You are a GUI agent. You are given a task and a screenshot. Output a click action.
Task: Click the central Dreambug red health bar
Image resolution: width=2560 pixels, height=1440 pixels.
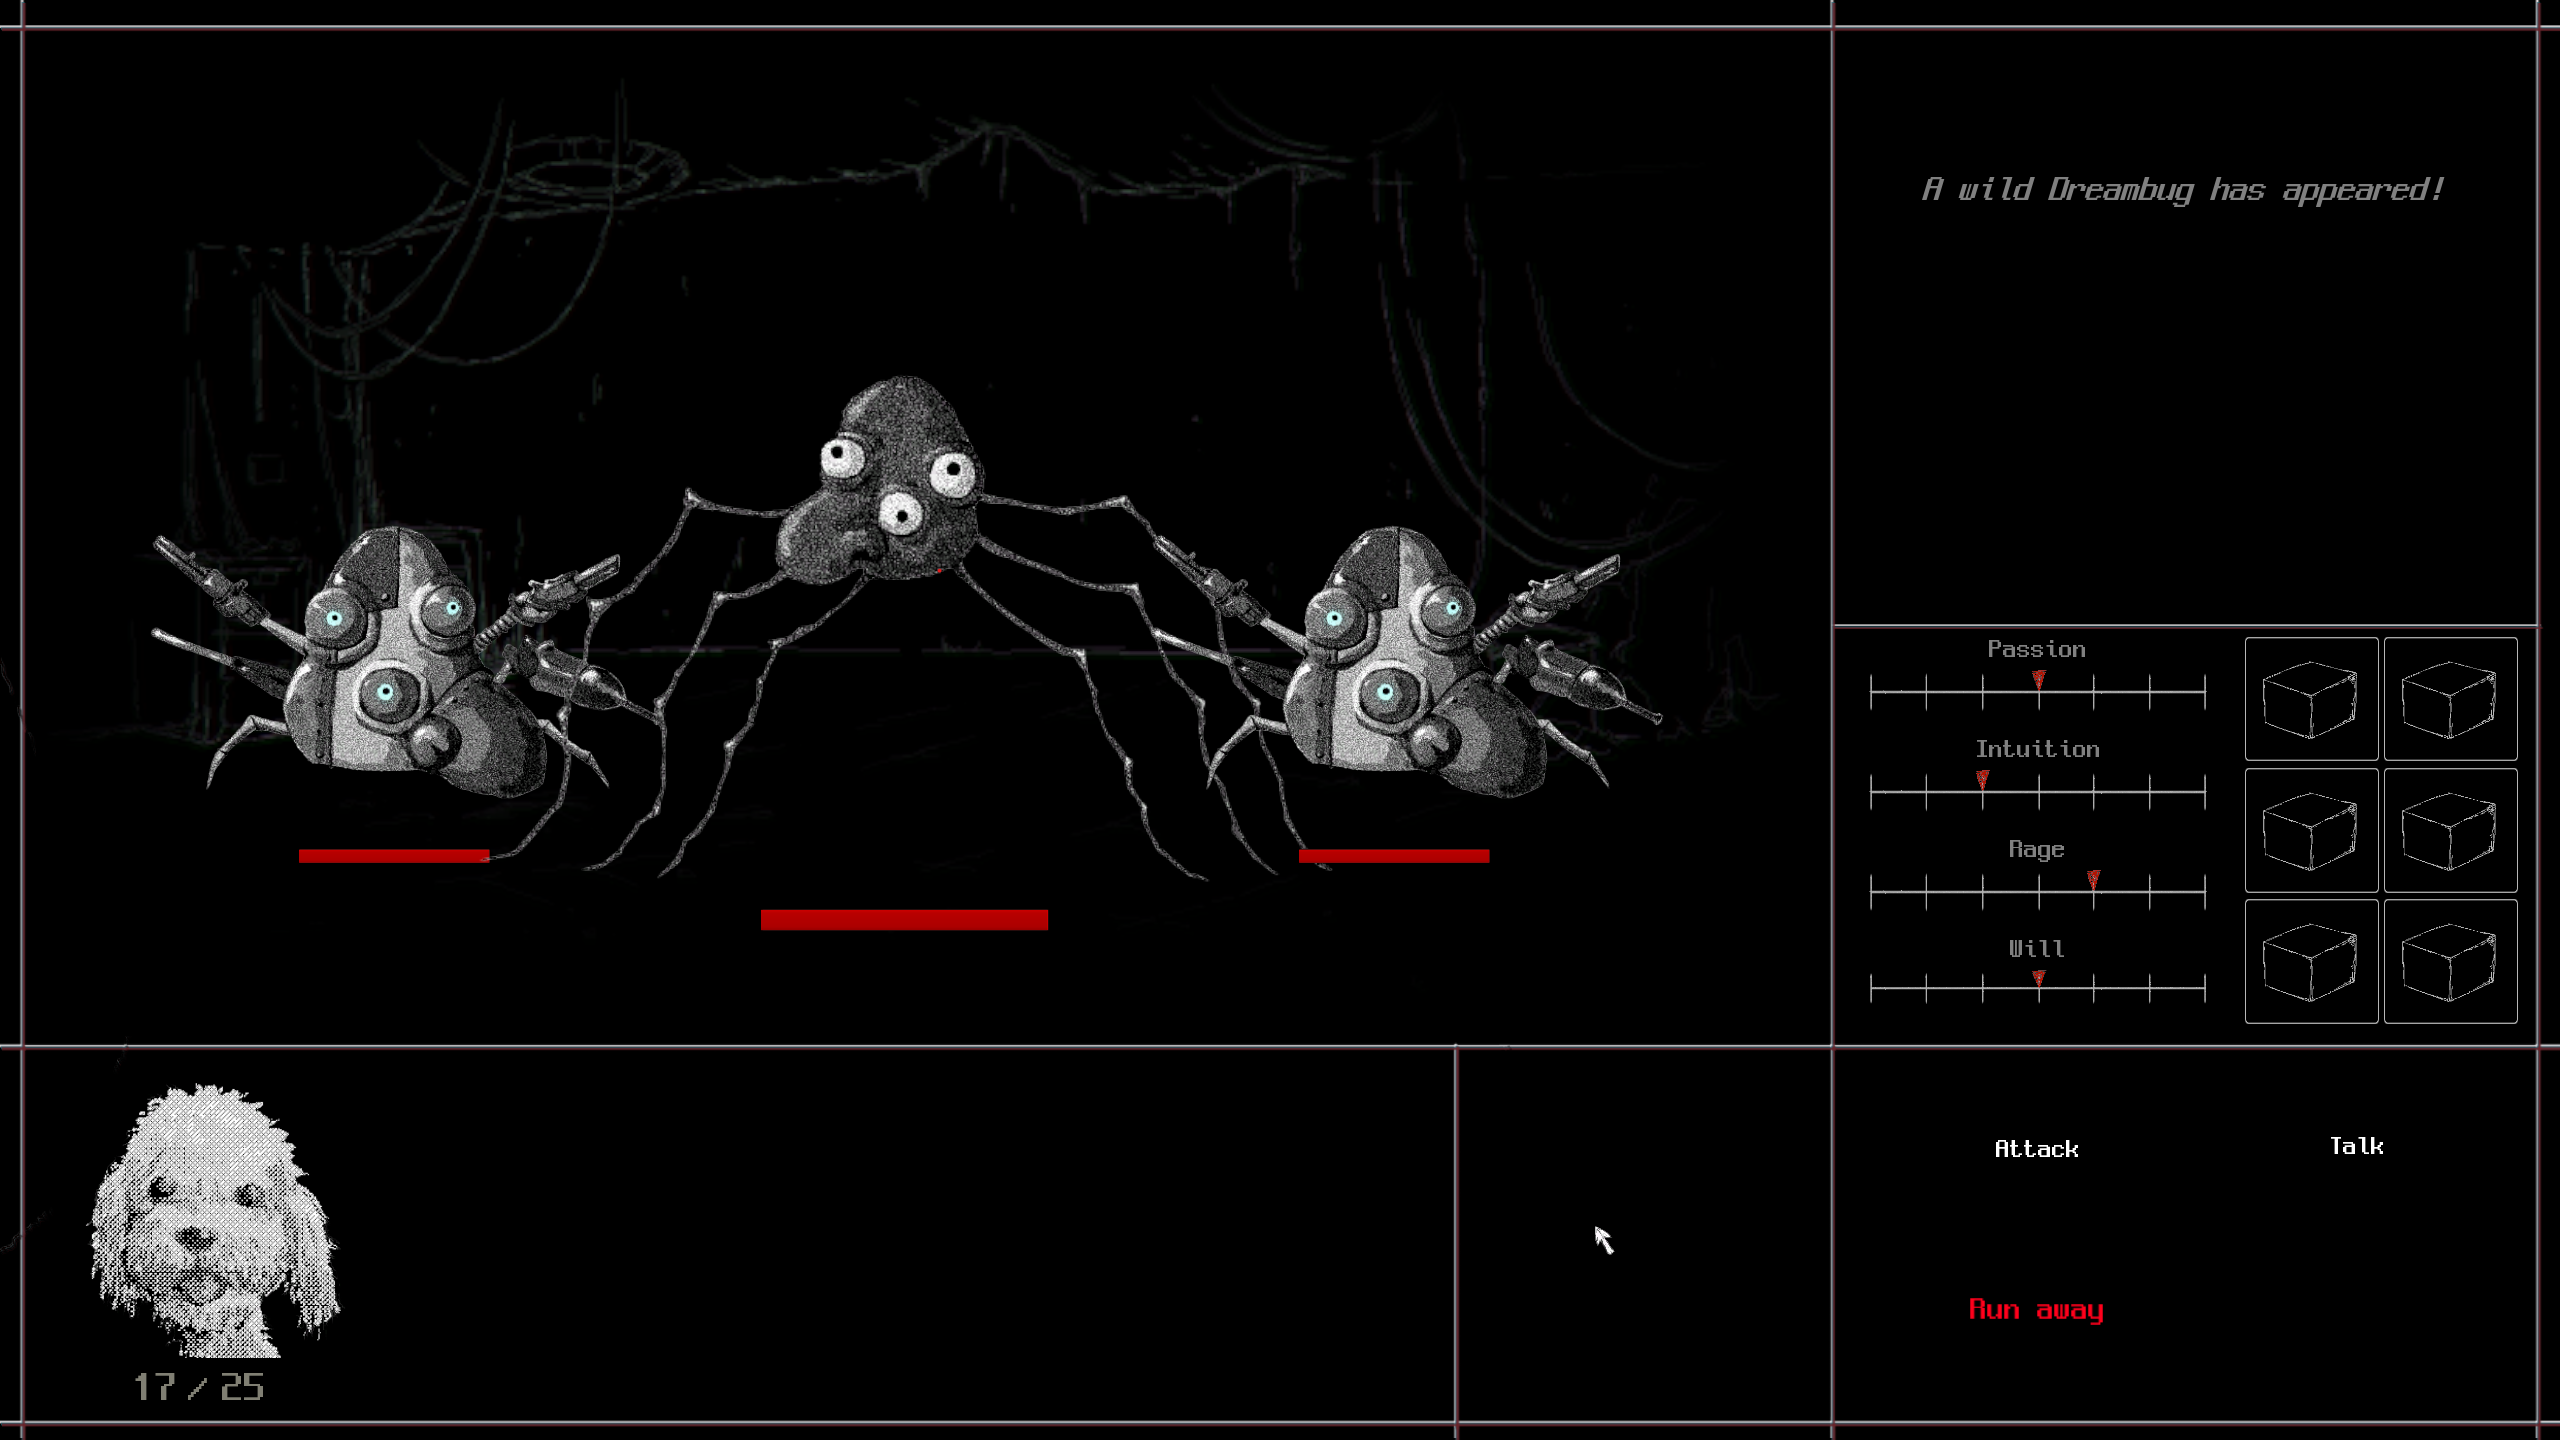pos(904,920)
